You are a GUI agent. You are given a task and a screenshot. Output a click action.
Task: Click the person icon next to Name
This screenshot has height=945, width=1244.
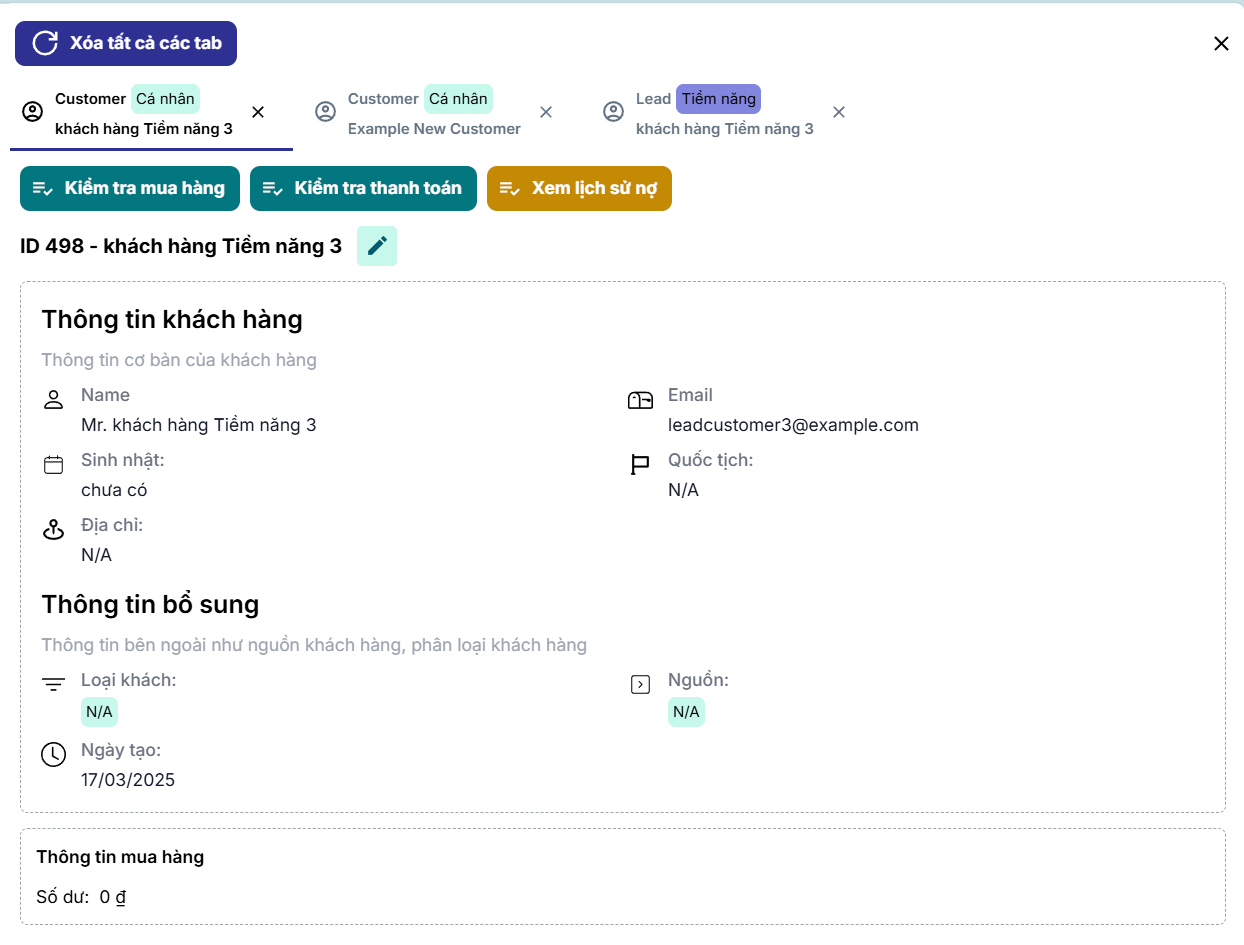[54, 401]
